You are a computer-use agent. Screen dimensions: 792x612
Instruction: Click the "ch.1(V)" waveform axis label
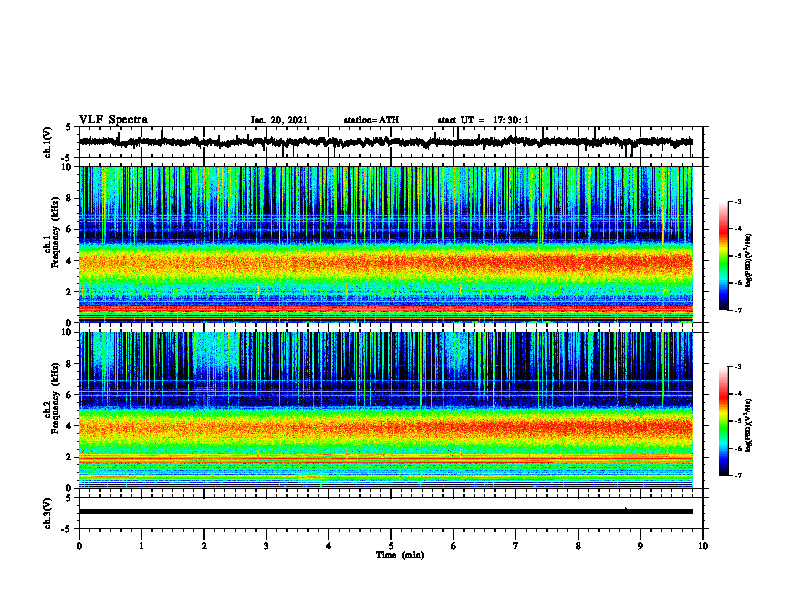(48, 142)
